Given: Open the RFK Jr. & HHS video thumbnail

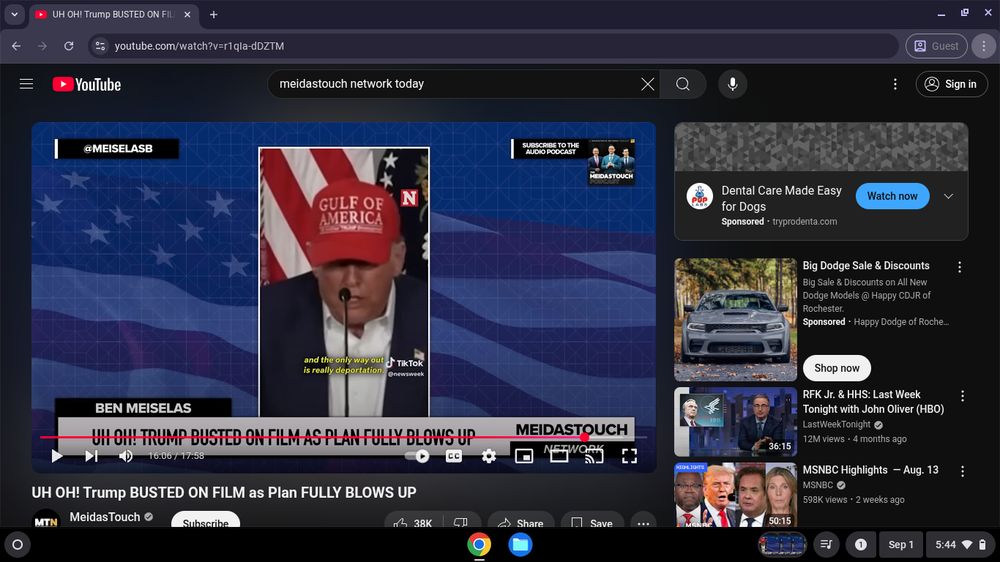Looking at the screenshot, I should (735, 421).
